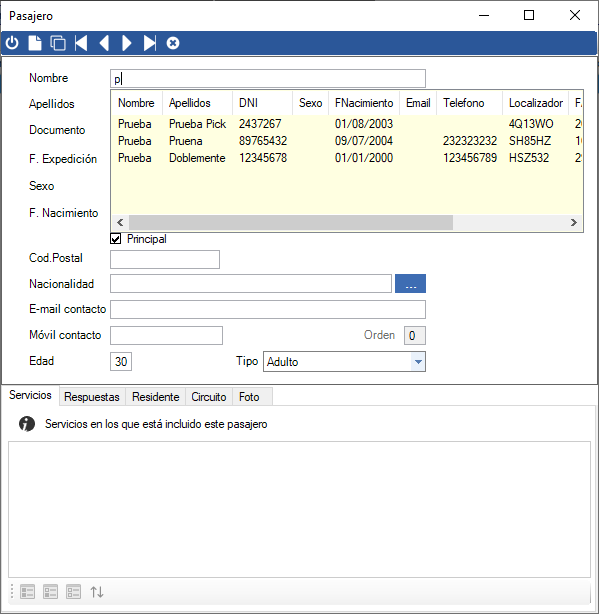
Task: Open the Tipo dropdown showing Adulto
Action: tap(418, 361)
